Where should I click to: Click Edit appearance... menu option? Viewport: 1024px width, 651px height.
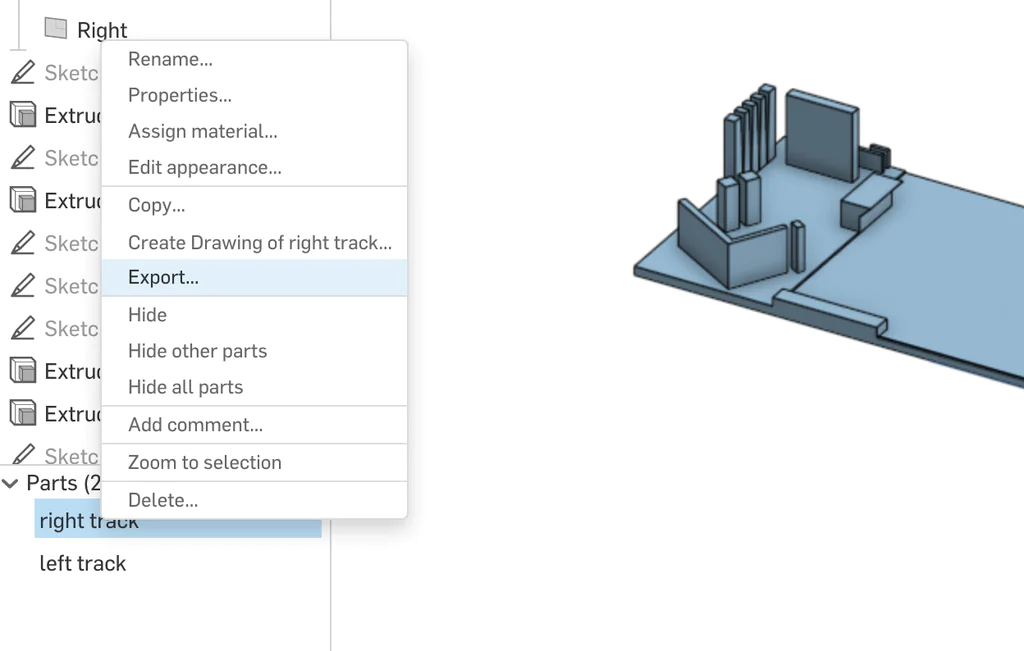(x=254, y=168)
